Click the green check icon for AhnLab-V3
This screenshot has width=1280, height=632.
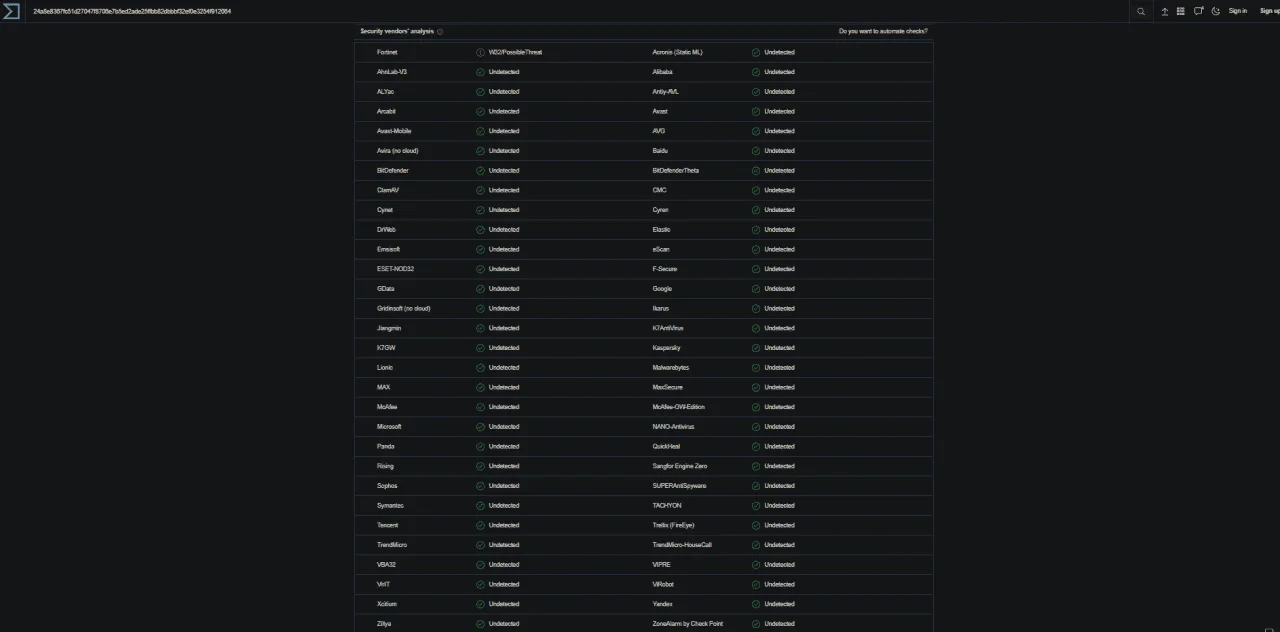point(480,72)
